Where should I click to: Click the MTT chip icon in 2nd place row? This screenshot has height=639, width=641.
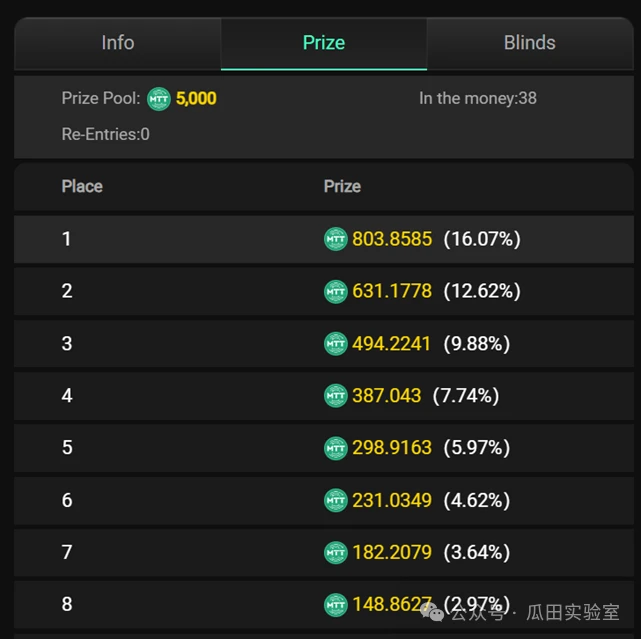click(x=336, y=291)
